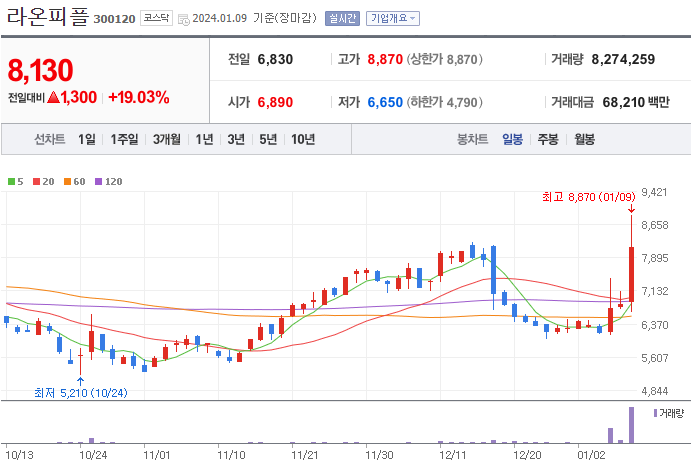Click the 7,132 price axis label
This screenshot has width=691, height=475.
pyautogui.click(x=654, y=291)
